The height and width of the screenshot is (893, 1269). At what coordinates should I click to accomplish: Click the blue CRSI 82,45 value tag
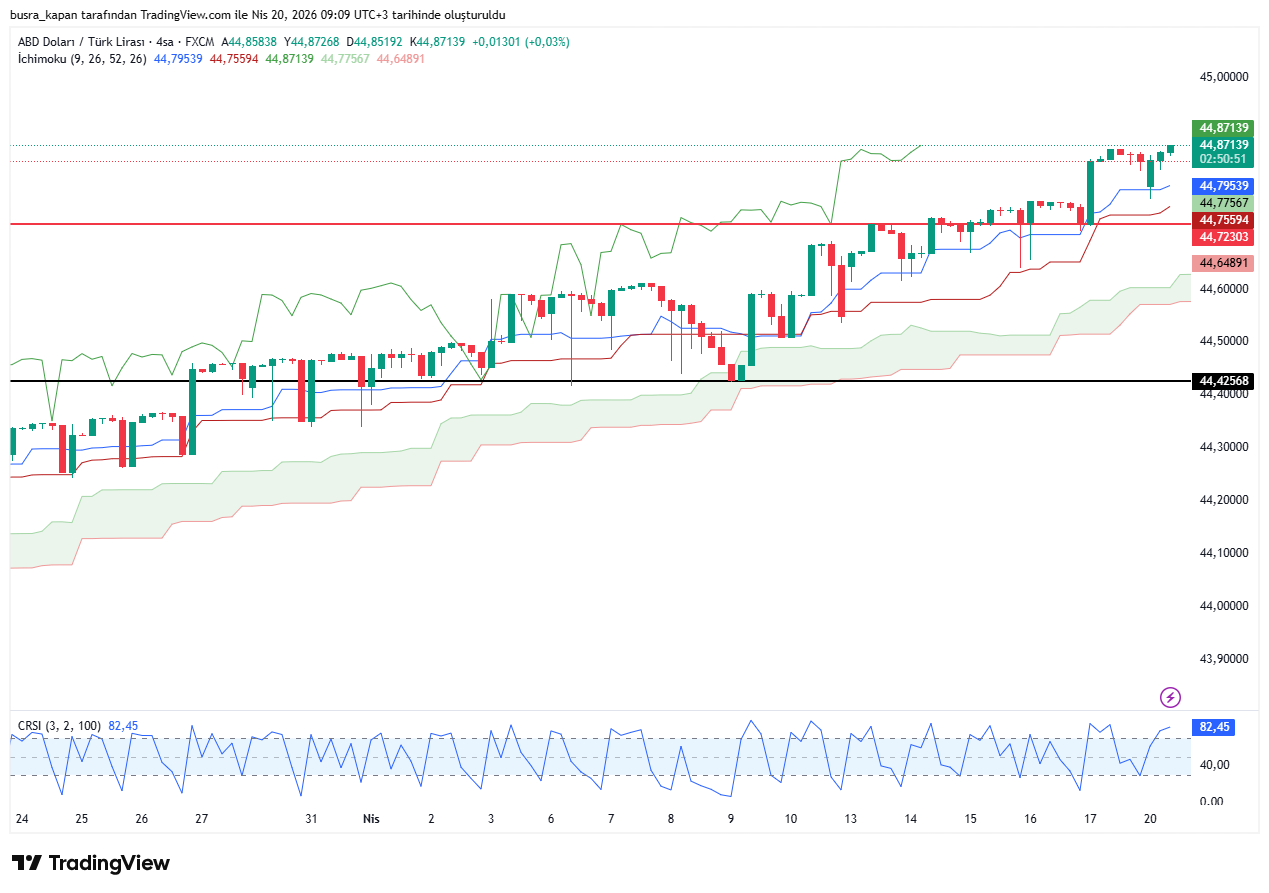coord(1213,727)
